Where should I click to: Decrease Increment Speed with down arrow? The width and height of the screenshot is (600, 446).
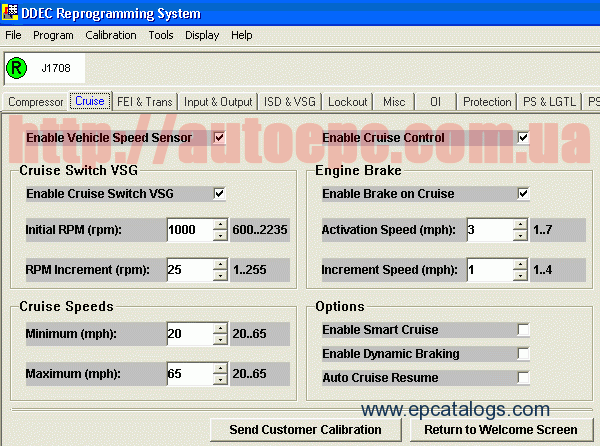(520, 275)
